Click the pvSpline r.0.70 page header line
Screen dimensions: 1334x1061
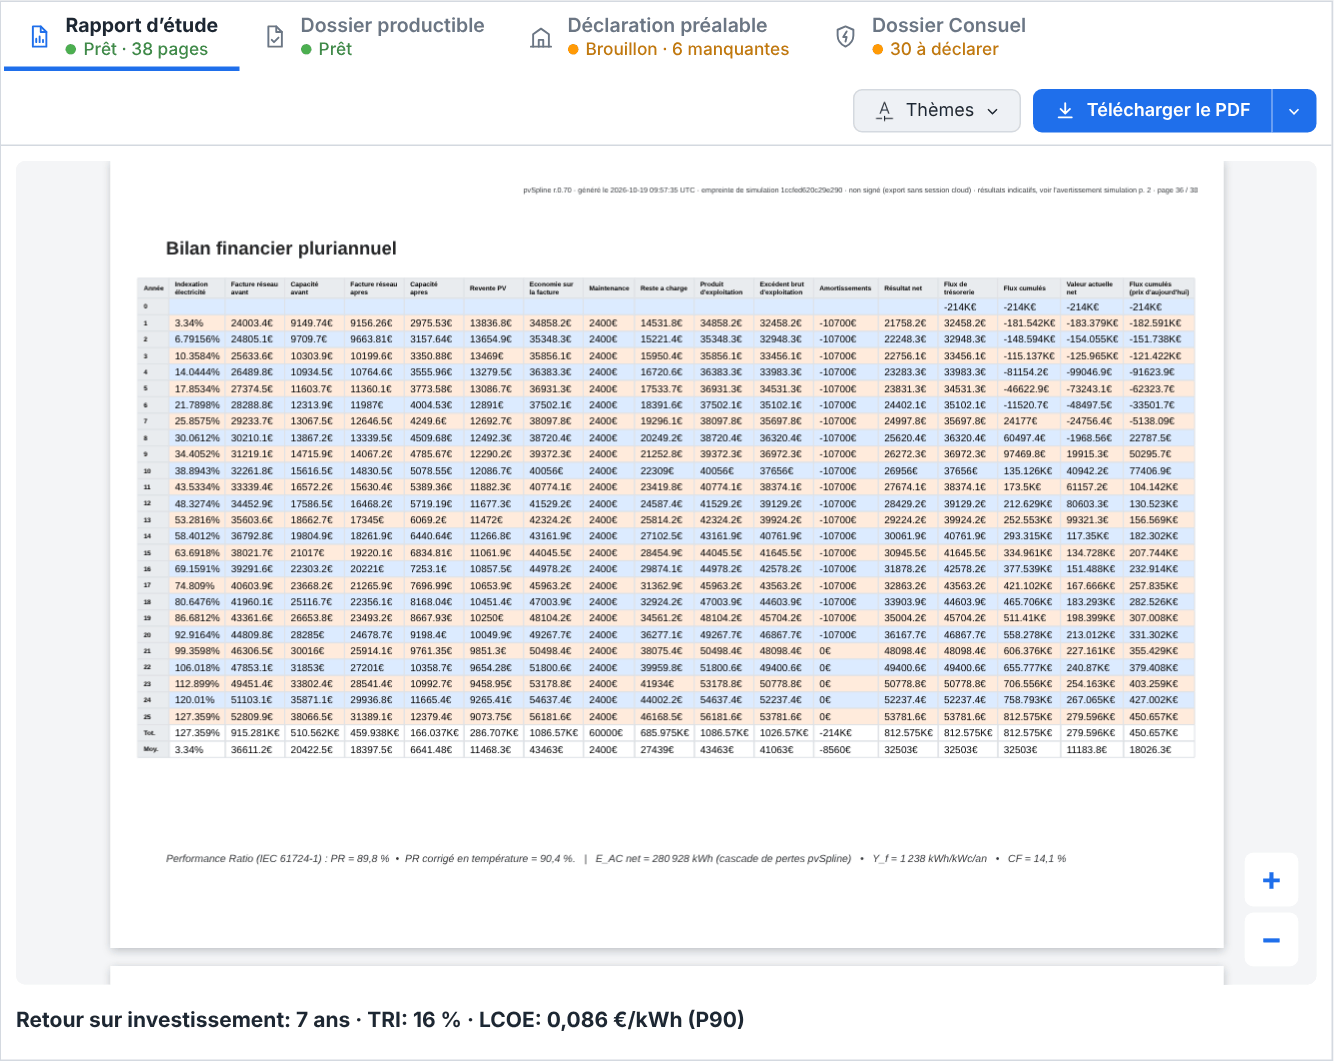pos(860,189)
